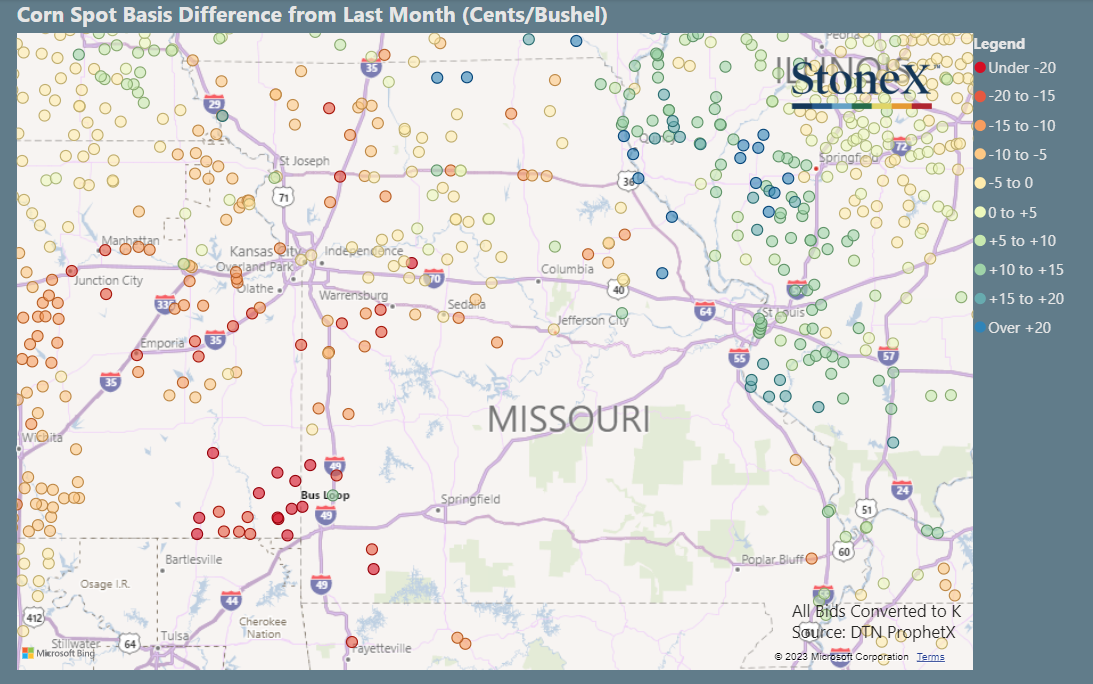1093x684 pixels.
Task: Click the Interstate 35 shield near Wichita
Action: tap(111, 381)
